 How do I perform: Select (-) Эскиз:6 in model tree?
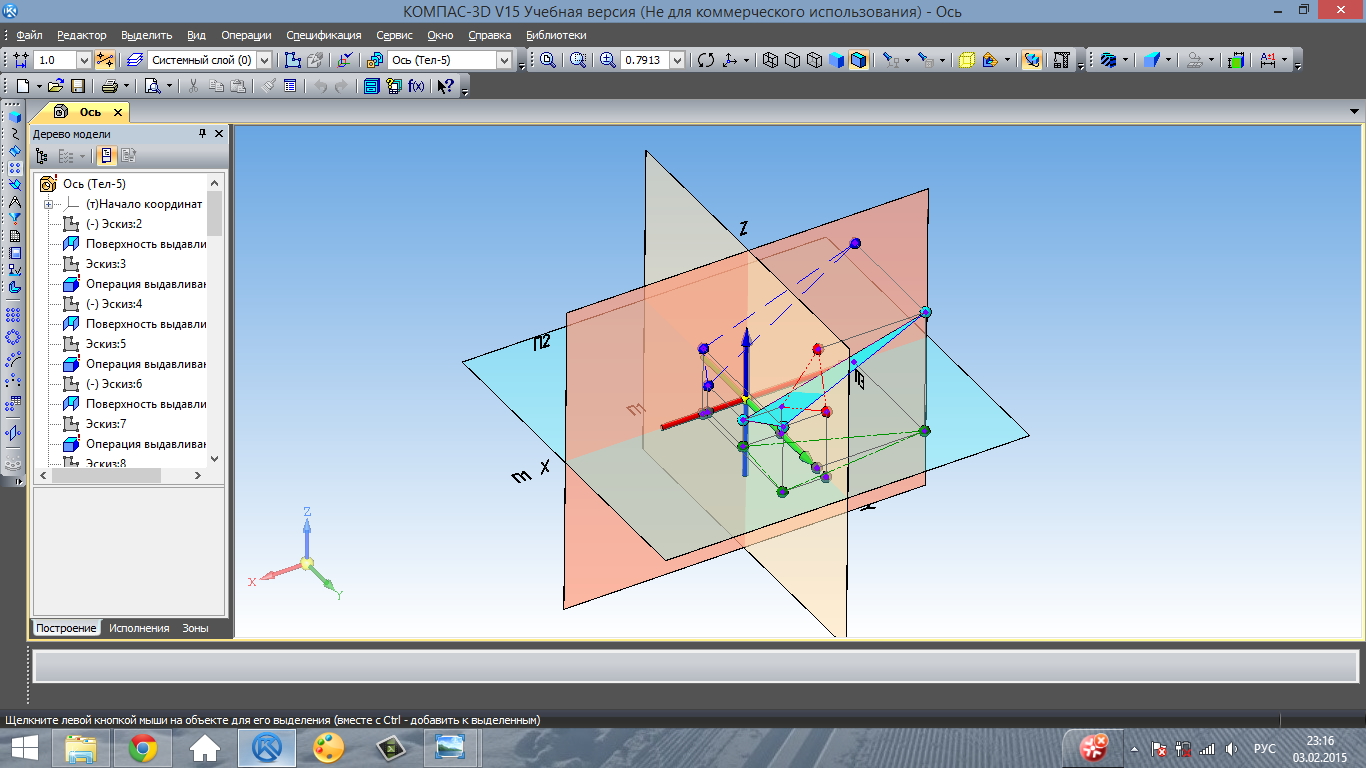pos(114,384)
